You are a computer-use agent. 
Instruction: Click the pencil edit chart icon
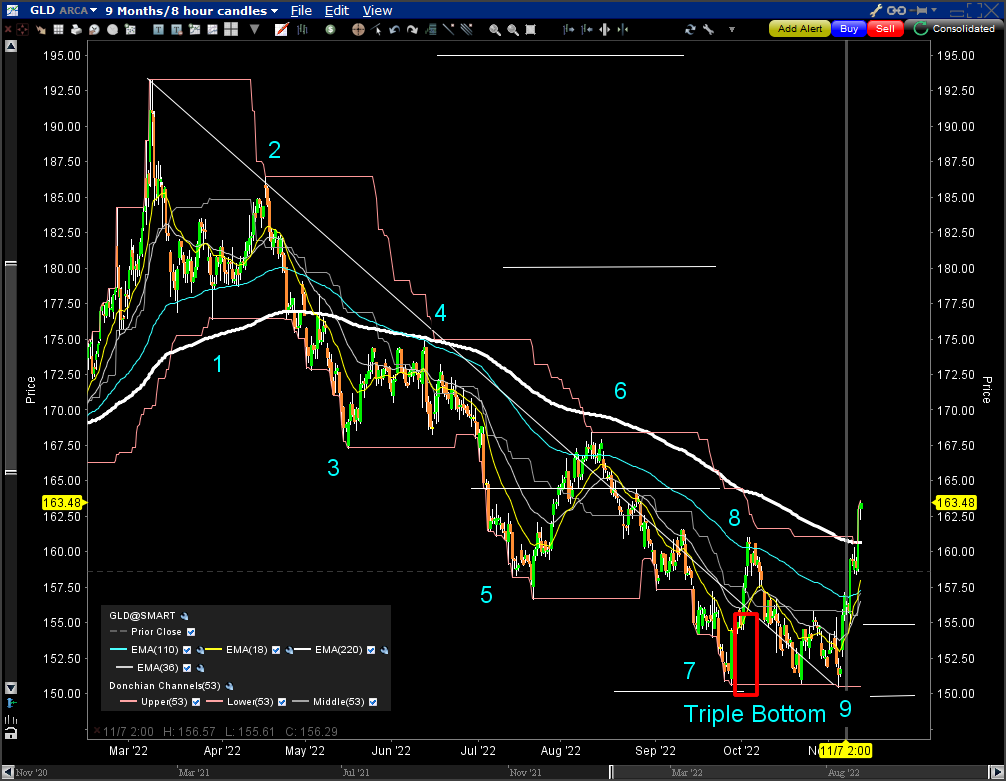(281, 30)
